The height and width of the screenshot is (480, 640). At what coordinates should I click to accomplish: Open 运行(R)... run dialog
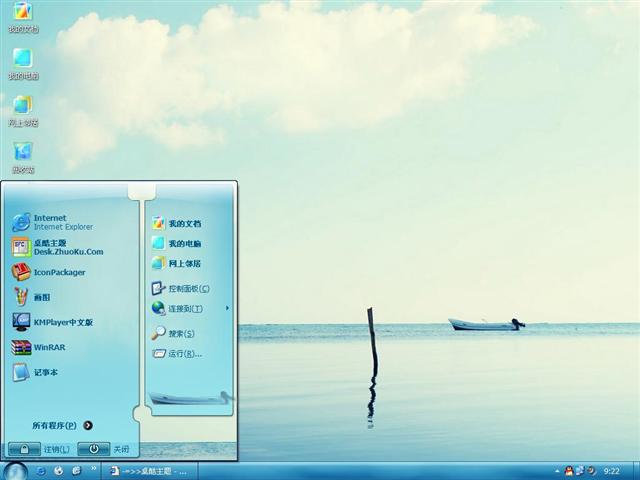(x=184, y=353)
